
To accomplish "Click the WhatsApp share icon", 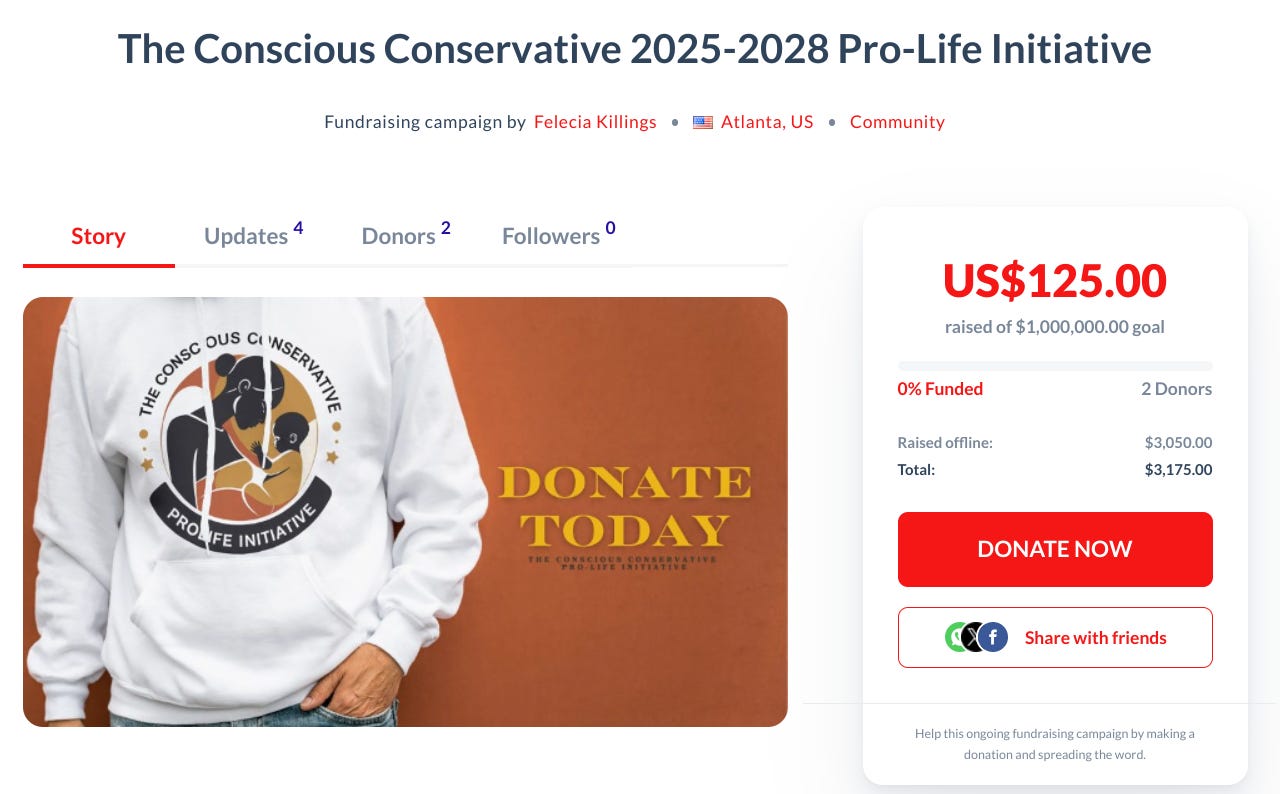I will (957, 637).
